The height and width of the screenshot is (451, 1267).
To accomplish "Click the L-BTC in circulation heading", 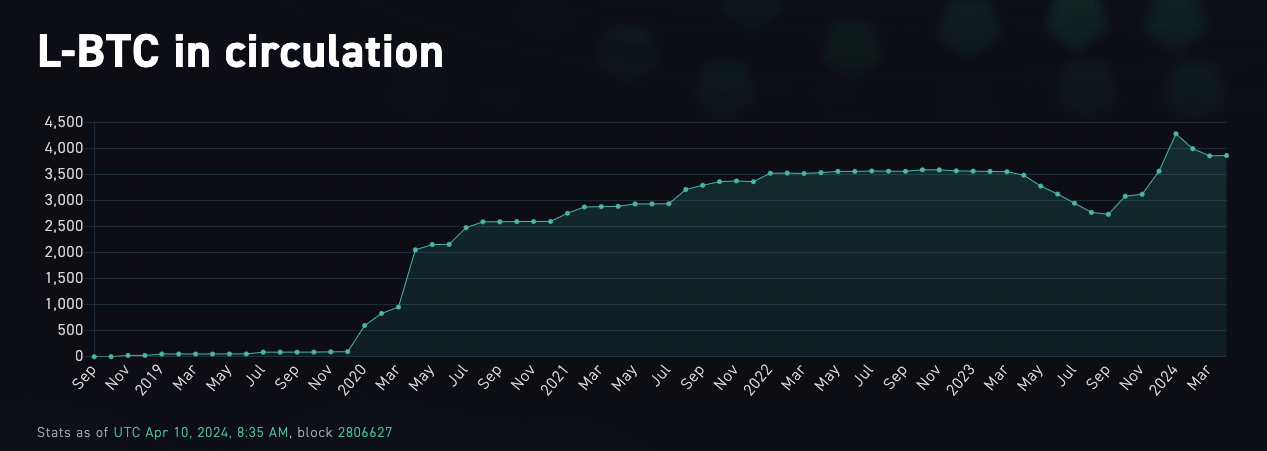I will pos(240,51).
